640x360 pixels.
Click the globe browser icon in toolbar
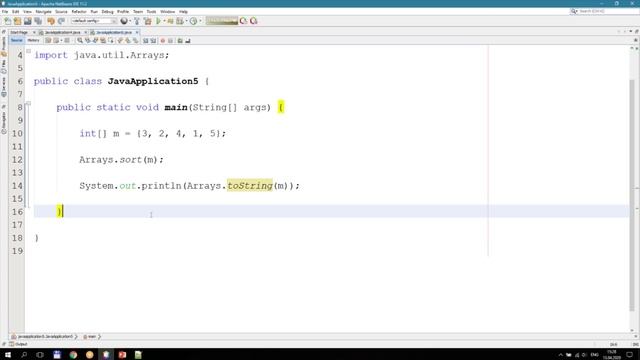(x=124, y=21)
